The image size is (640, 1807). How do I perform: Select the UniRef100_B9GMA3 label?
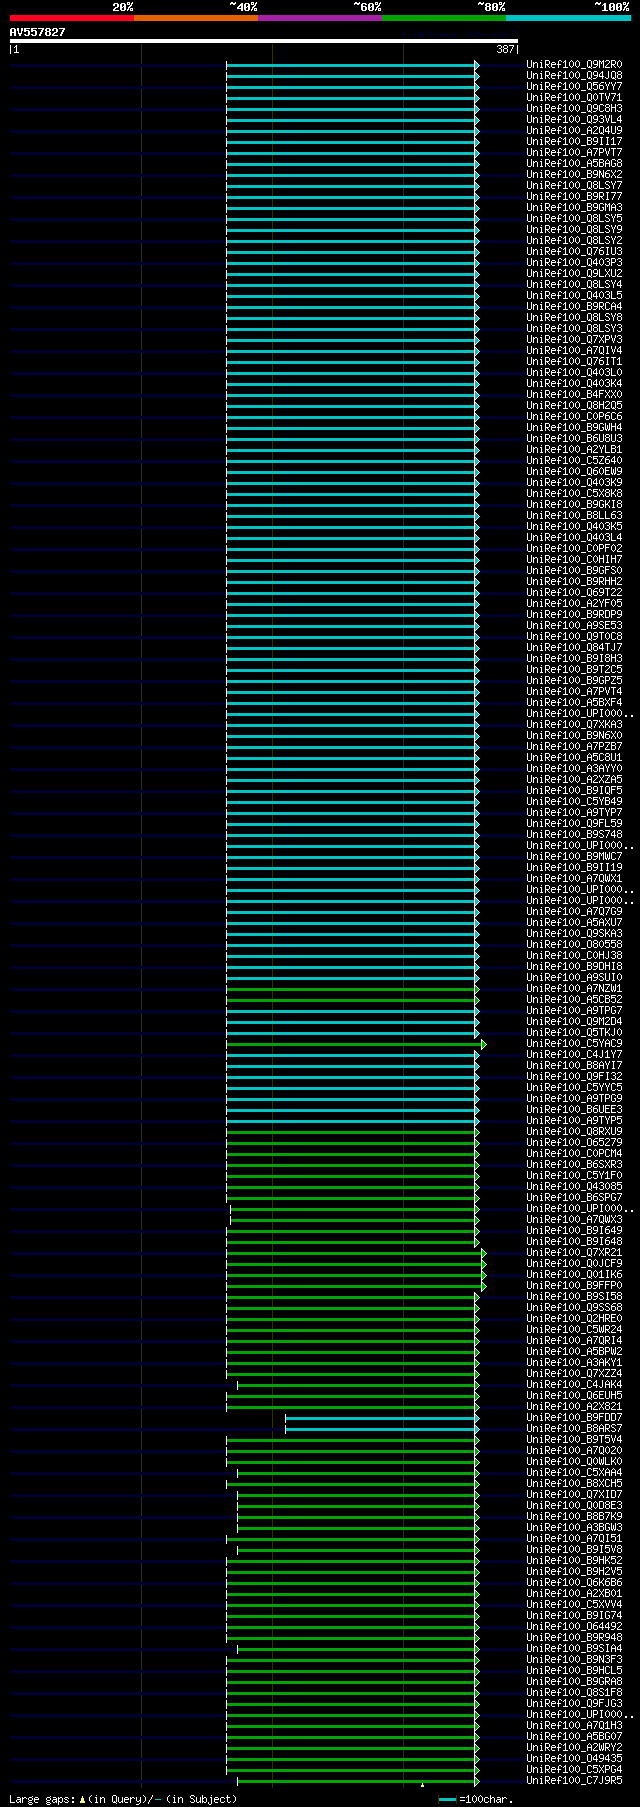[574, 208]
